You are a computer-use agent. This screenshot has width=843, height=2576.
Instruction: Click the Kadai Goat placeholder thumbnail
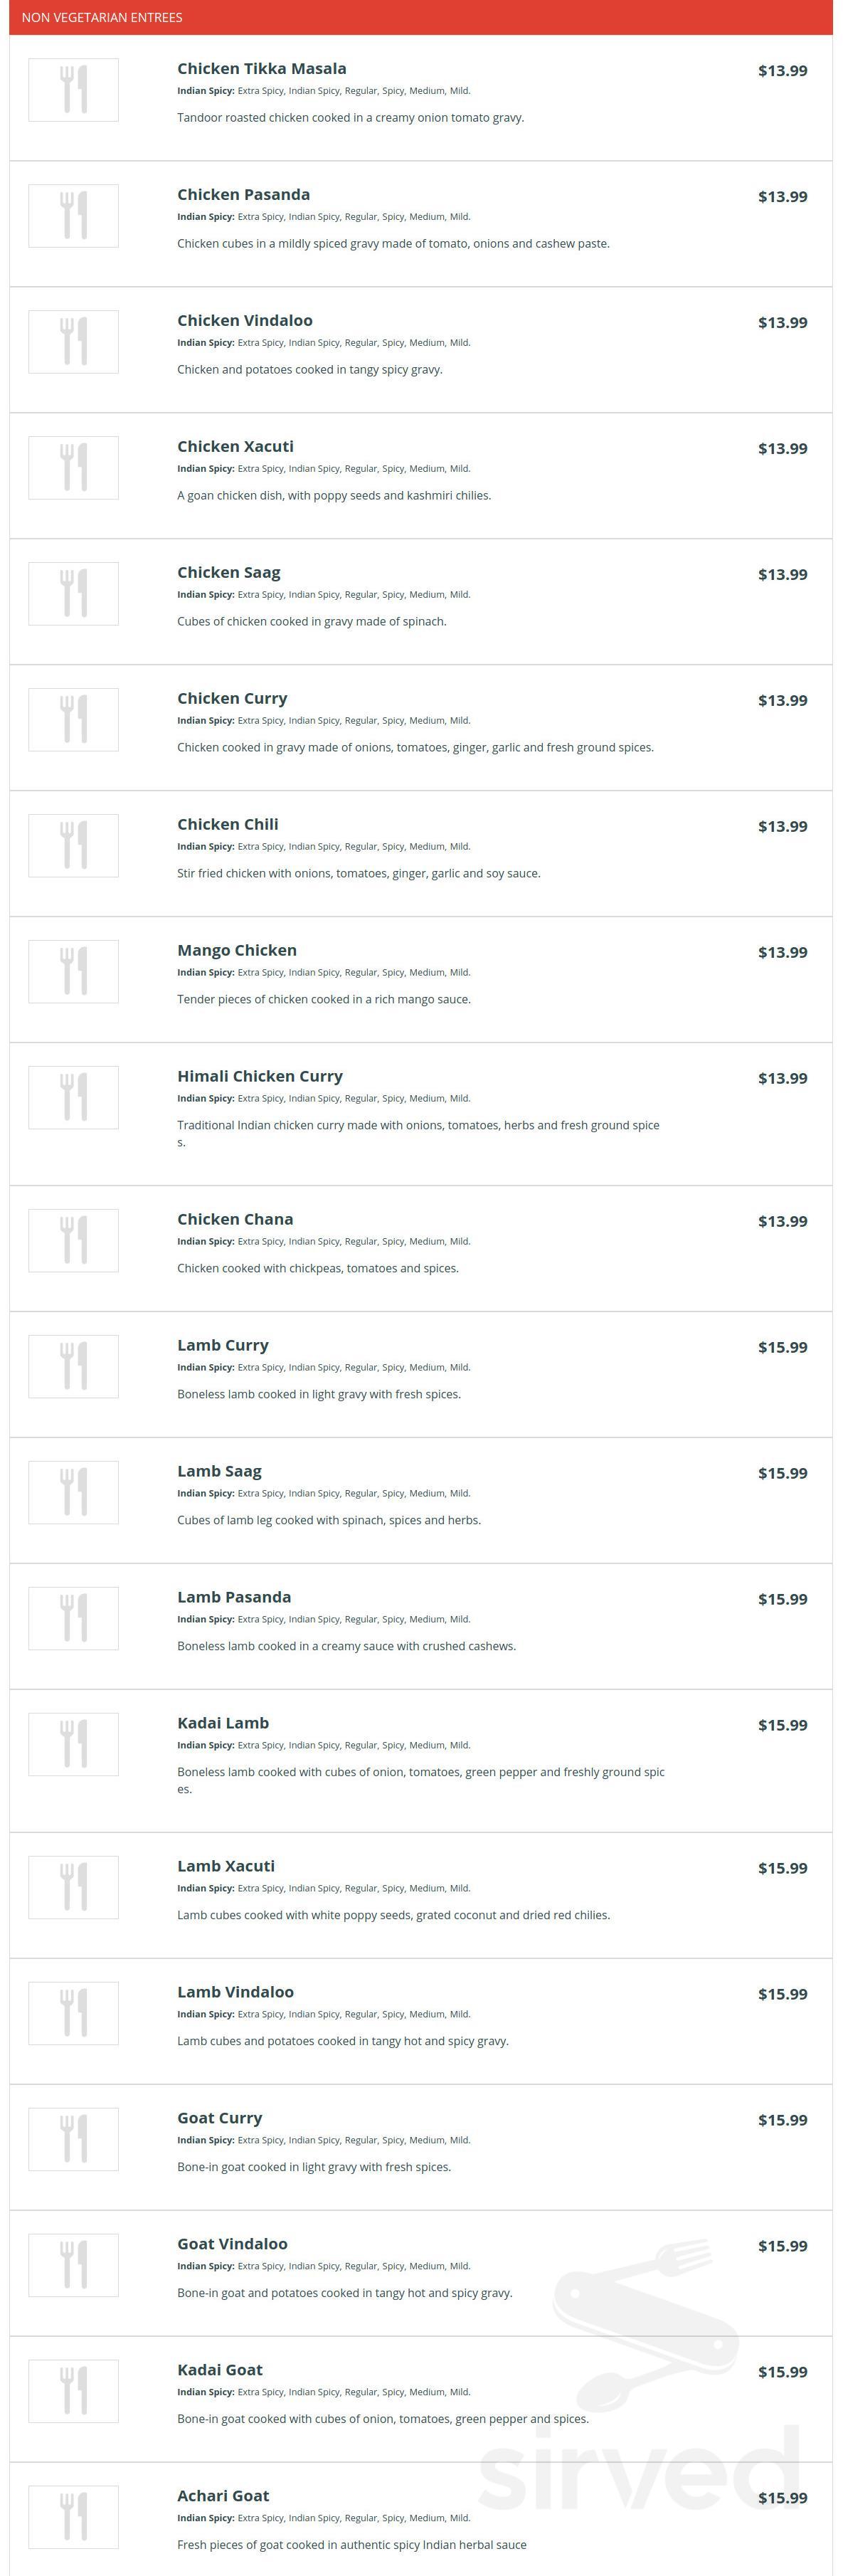[73, 2392]
